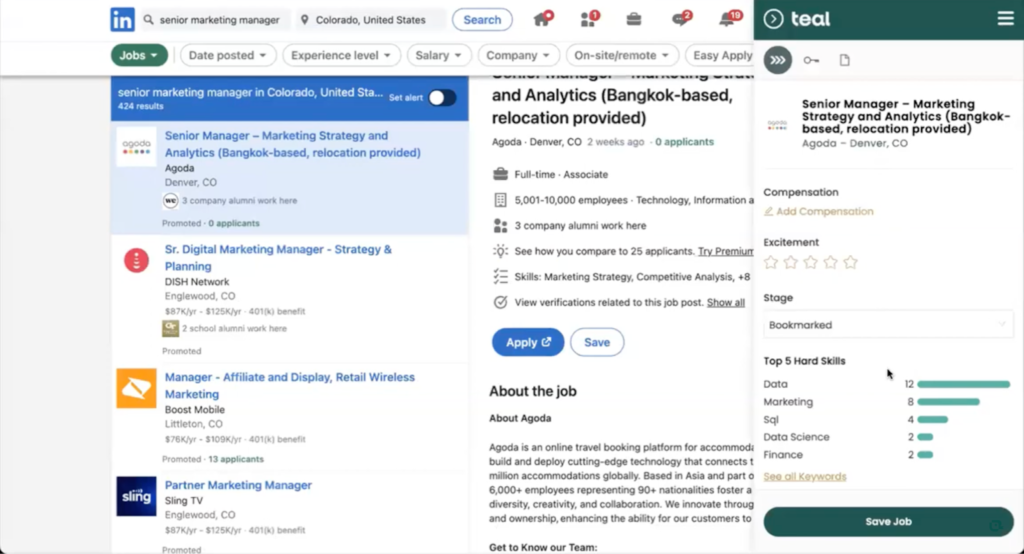Open the Notifications bell icon

point(728,19)
